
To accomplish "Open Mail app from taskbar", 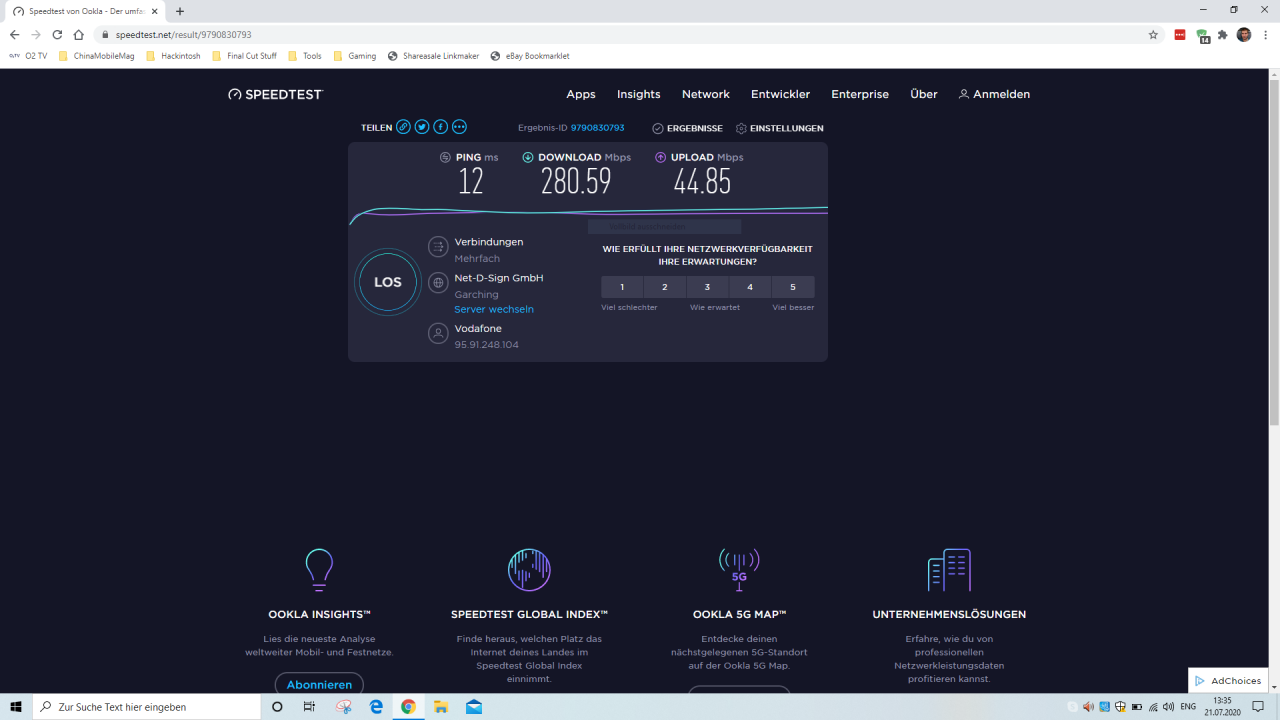I will tap(473, 707).
